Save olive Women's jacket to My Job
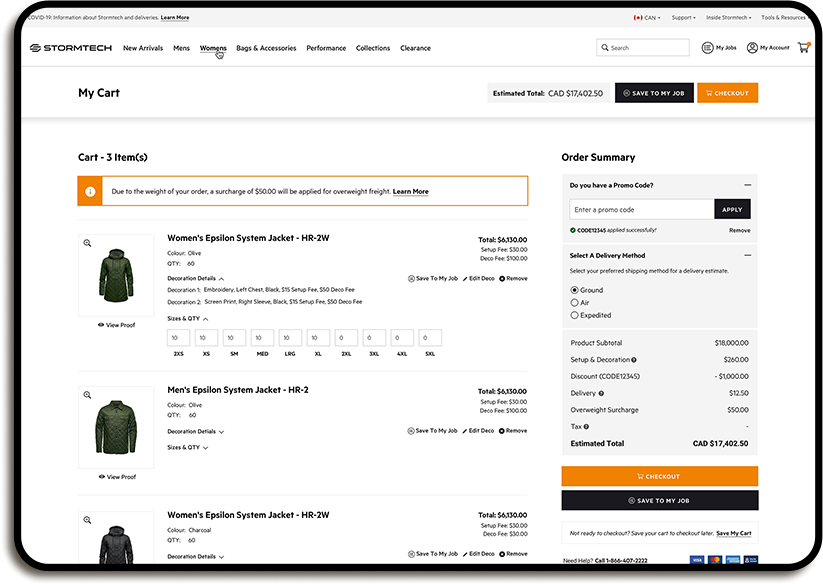The height and width of the screenshot is (584, 823). pos(433,279)
